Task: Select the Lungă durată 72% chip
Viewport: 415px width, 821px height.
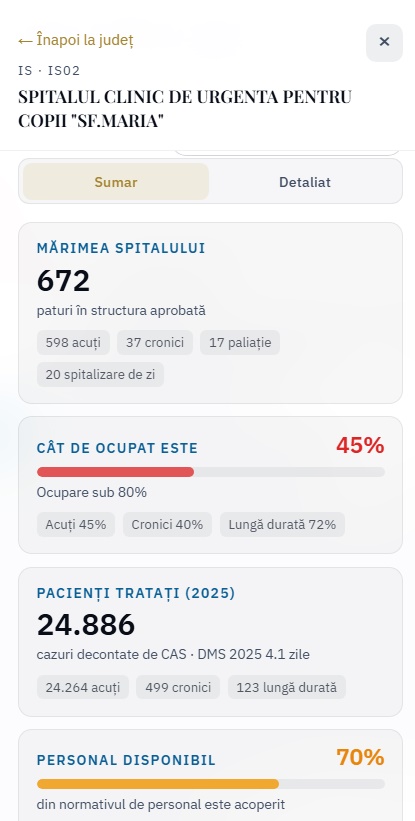Action: [282, 524]
